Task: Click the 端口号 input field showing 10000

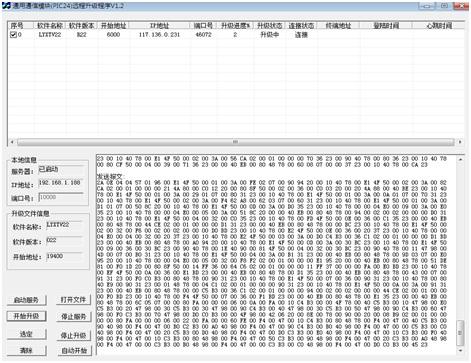Action: coord(61,197)
